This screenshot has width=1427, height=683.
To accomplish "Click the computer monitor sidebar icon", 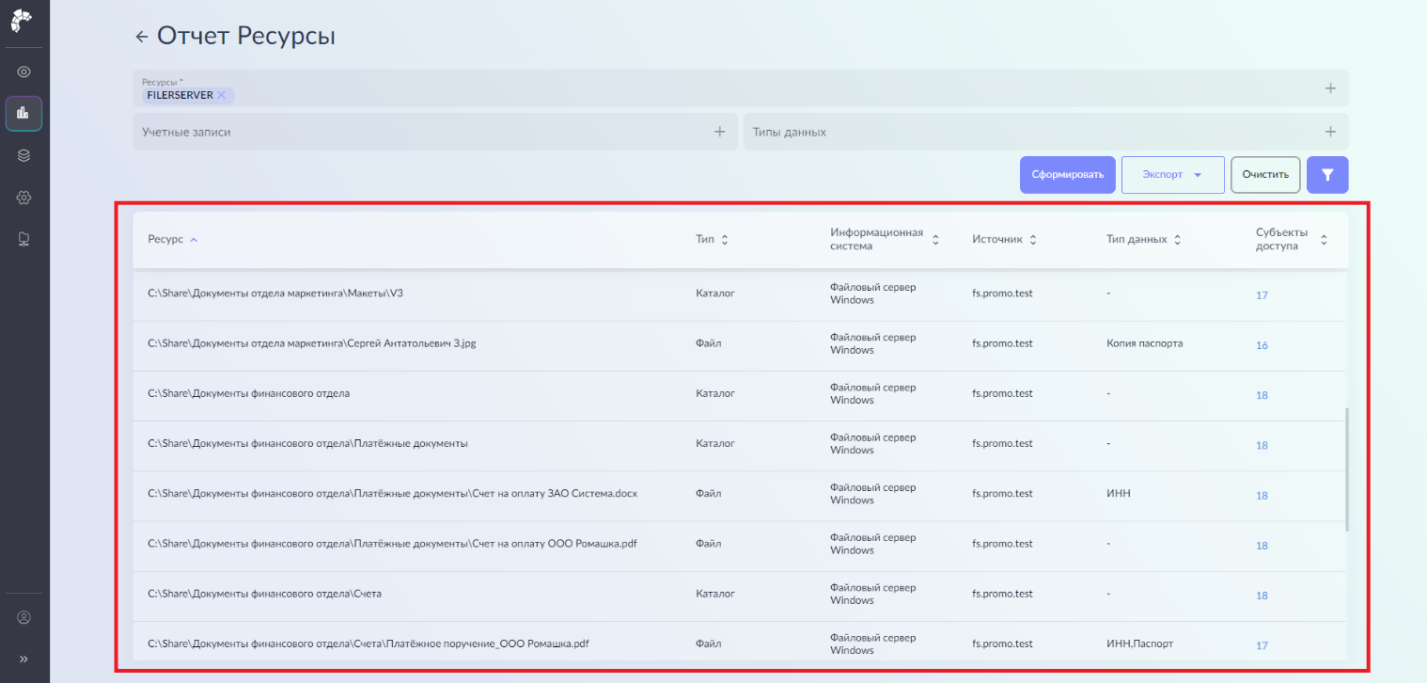I will click(24, 239).
